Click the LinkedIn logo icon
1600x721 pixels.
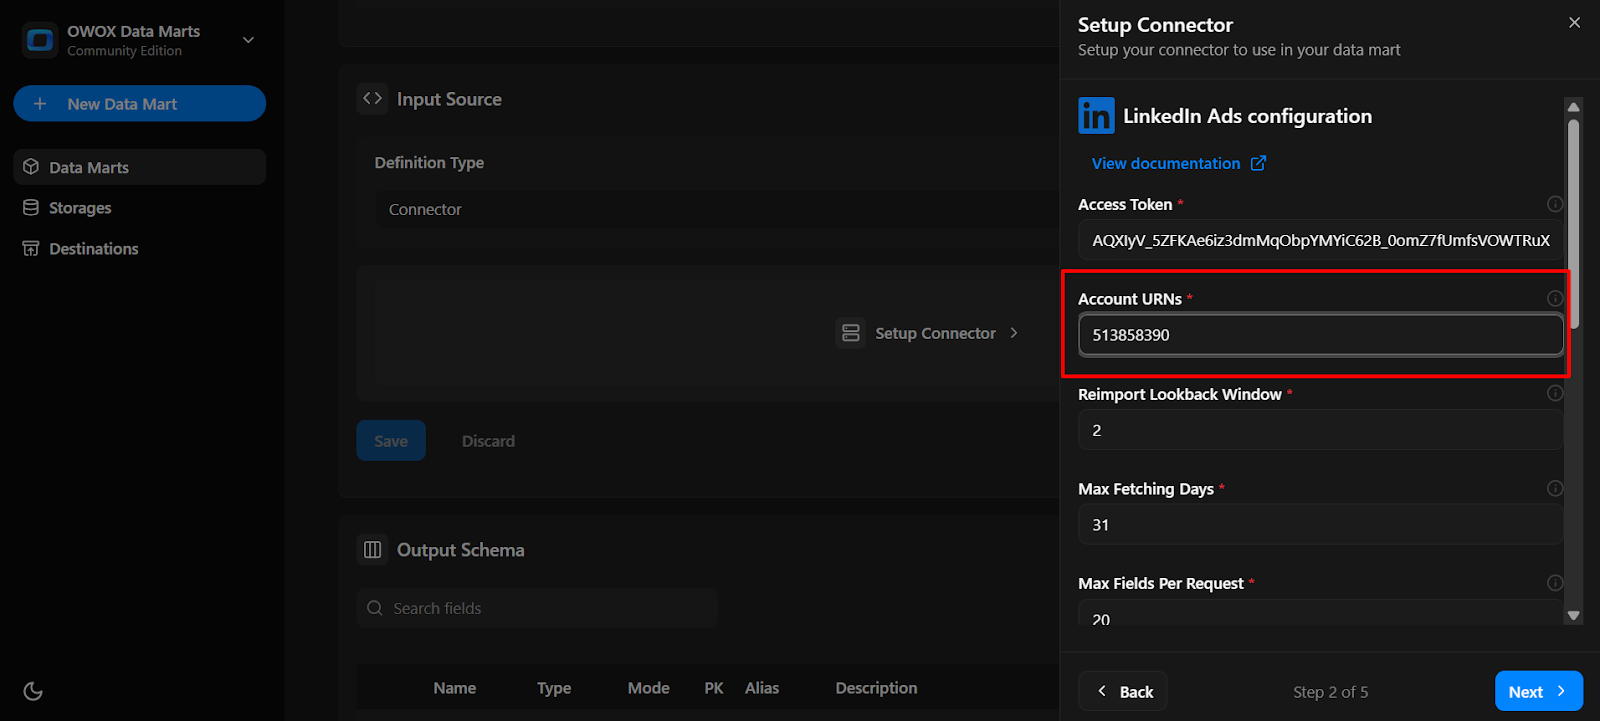click(1096, 116)
